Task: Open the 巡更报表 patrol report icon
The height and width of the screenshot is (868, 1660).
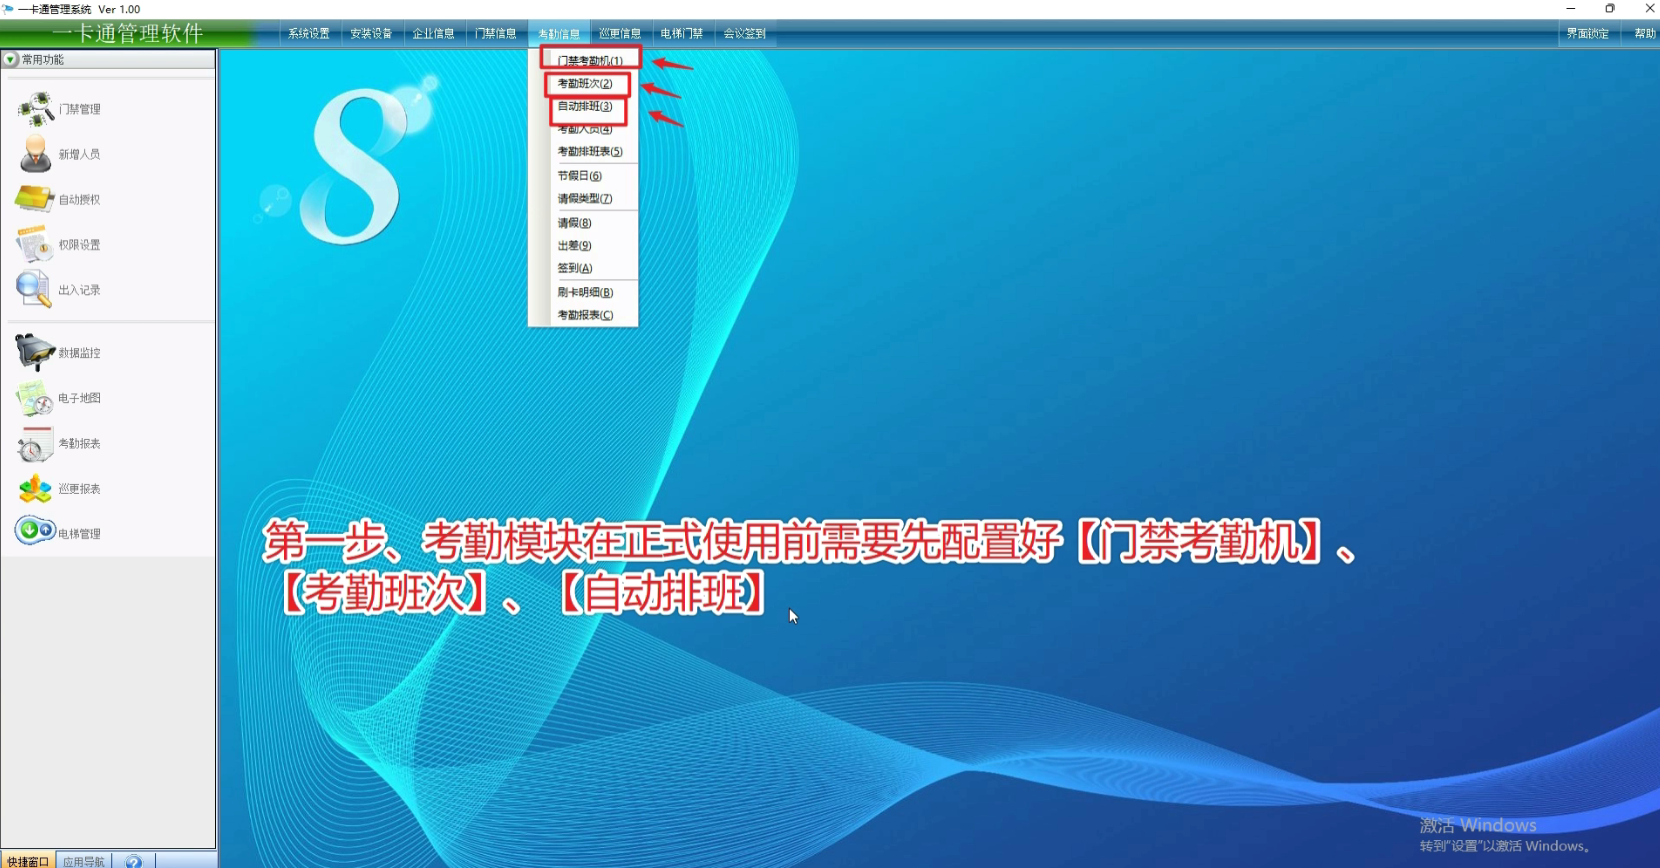Action: click(35, 488)
